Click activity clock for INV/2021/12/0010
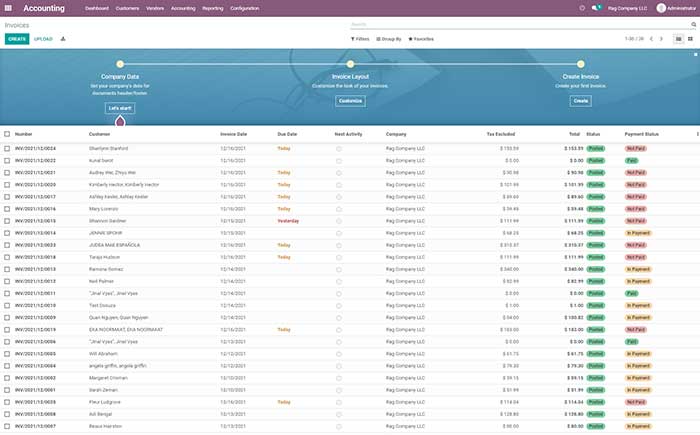The width and height of the screenshot is (700, 435). 339,305
